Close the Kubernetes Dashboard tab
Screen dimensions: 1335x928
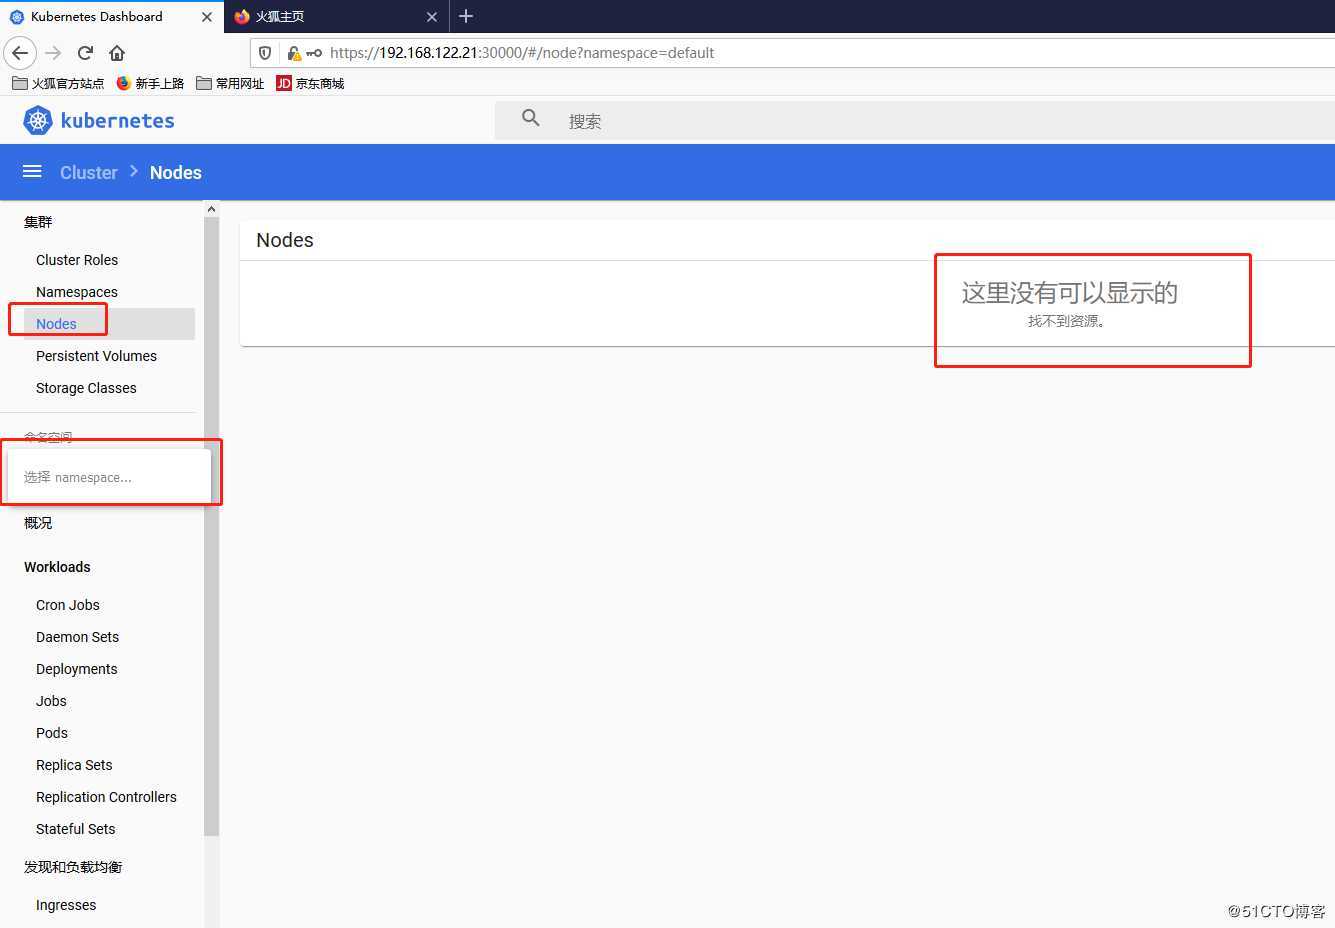click(207, 17)
